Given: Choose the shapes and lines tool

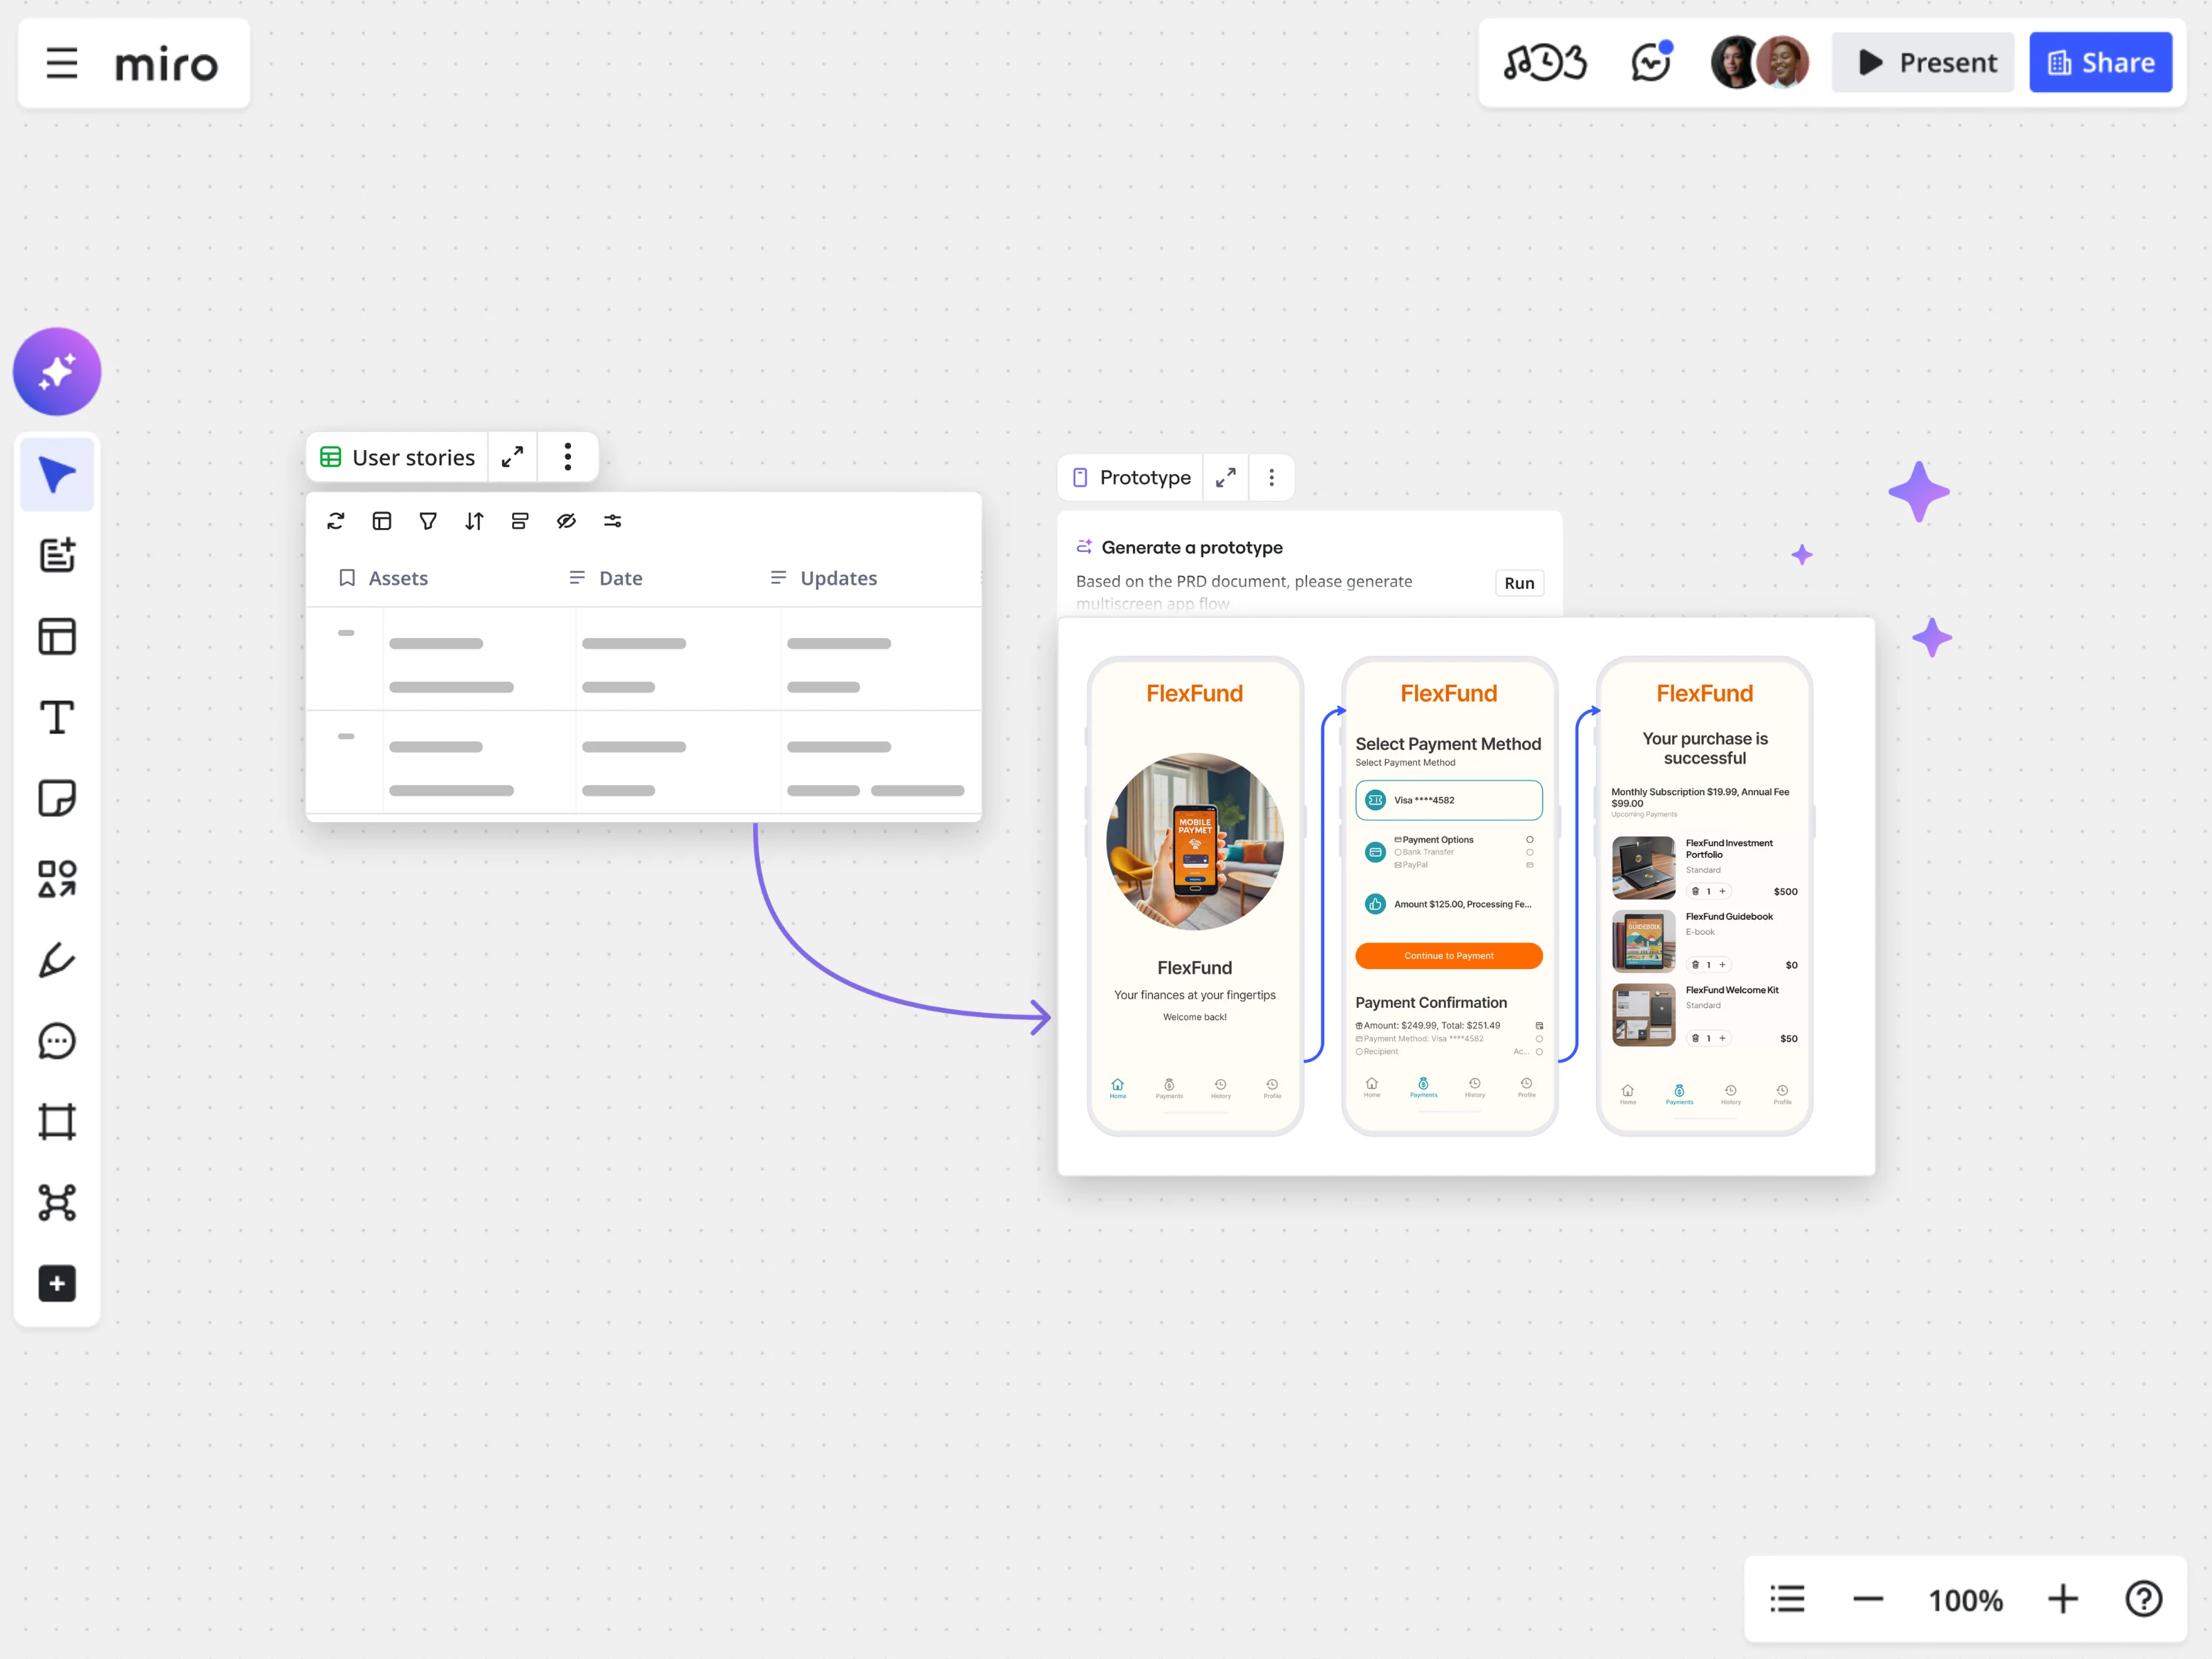Looking at the screenshot, I should [x=57, y=879].
